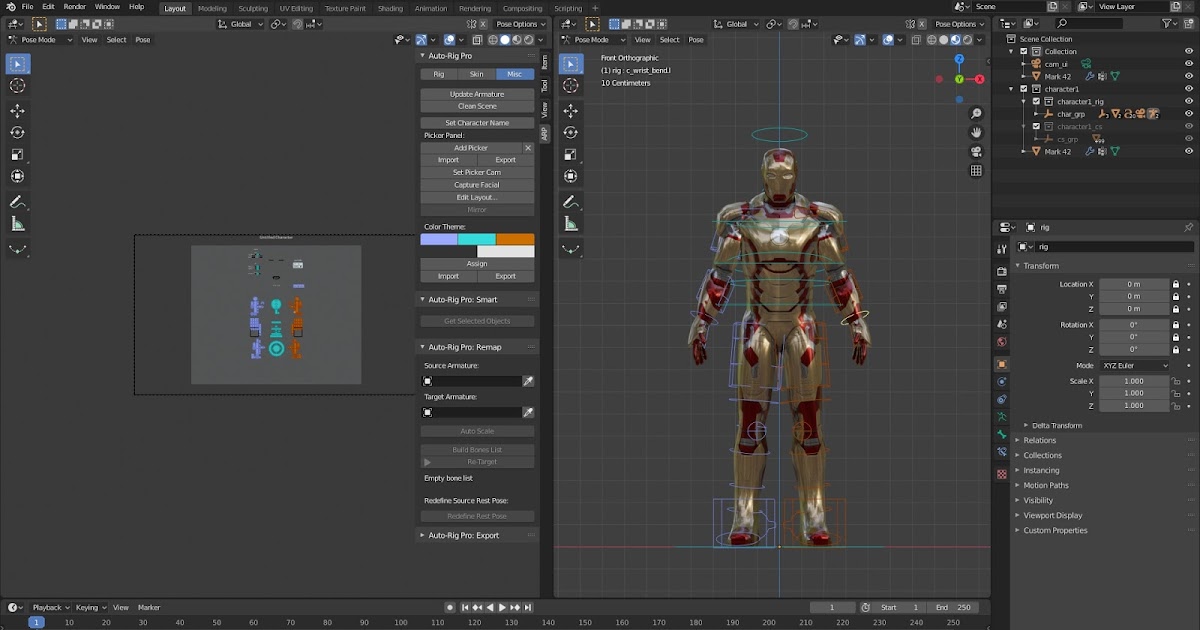Viewport: 1200px width, 630px height.
Task: Select the Rotate tool in left viewport toolbar
Action: click(17, 133)
